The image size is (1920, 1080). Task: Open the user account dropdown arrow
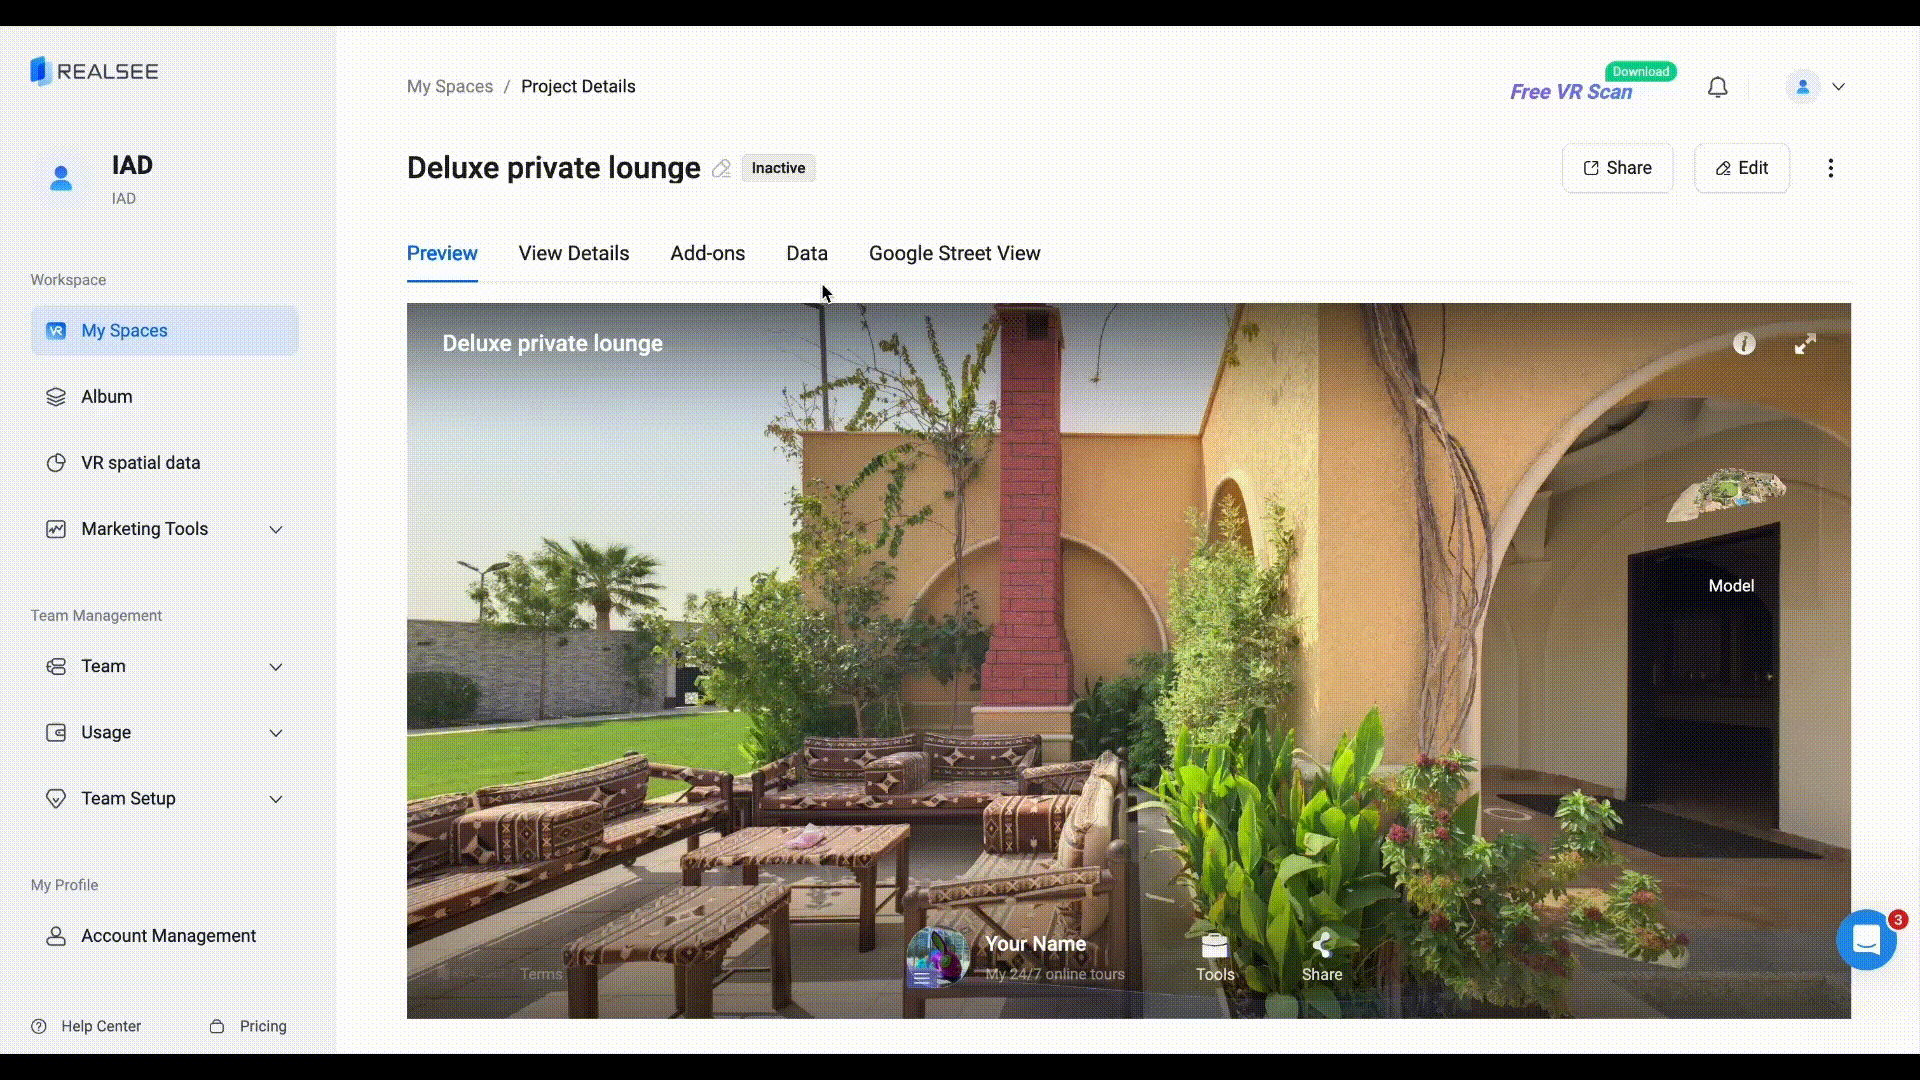tap(1838, 87)
